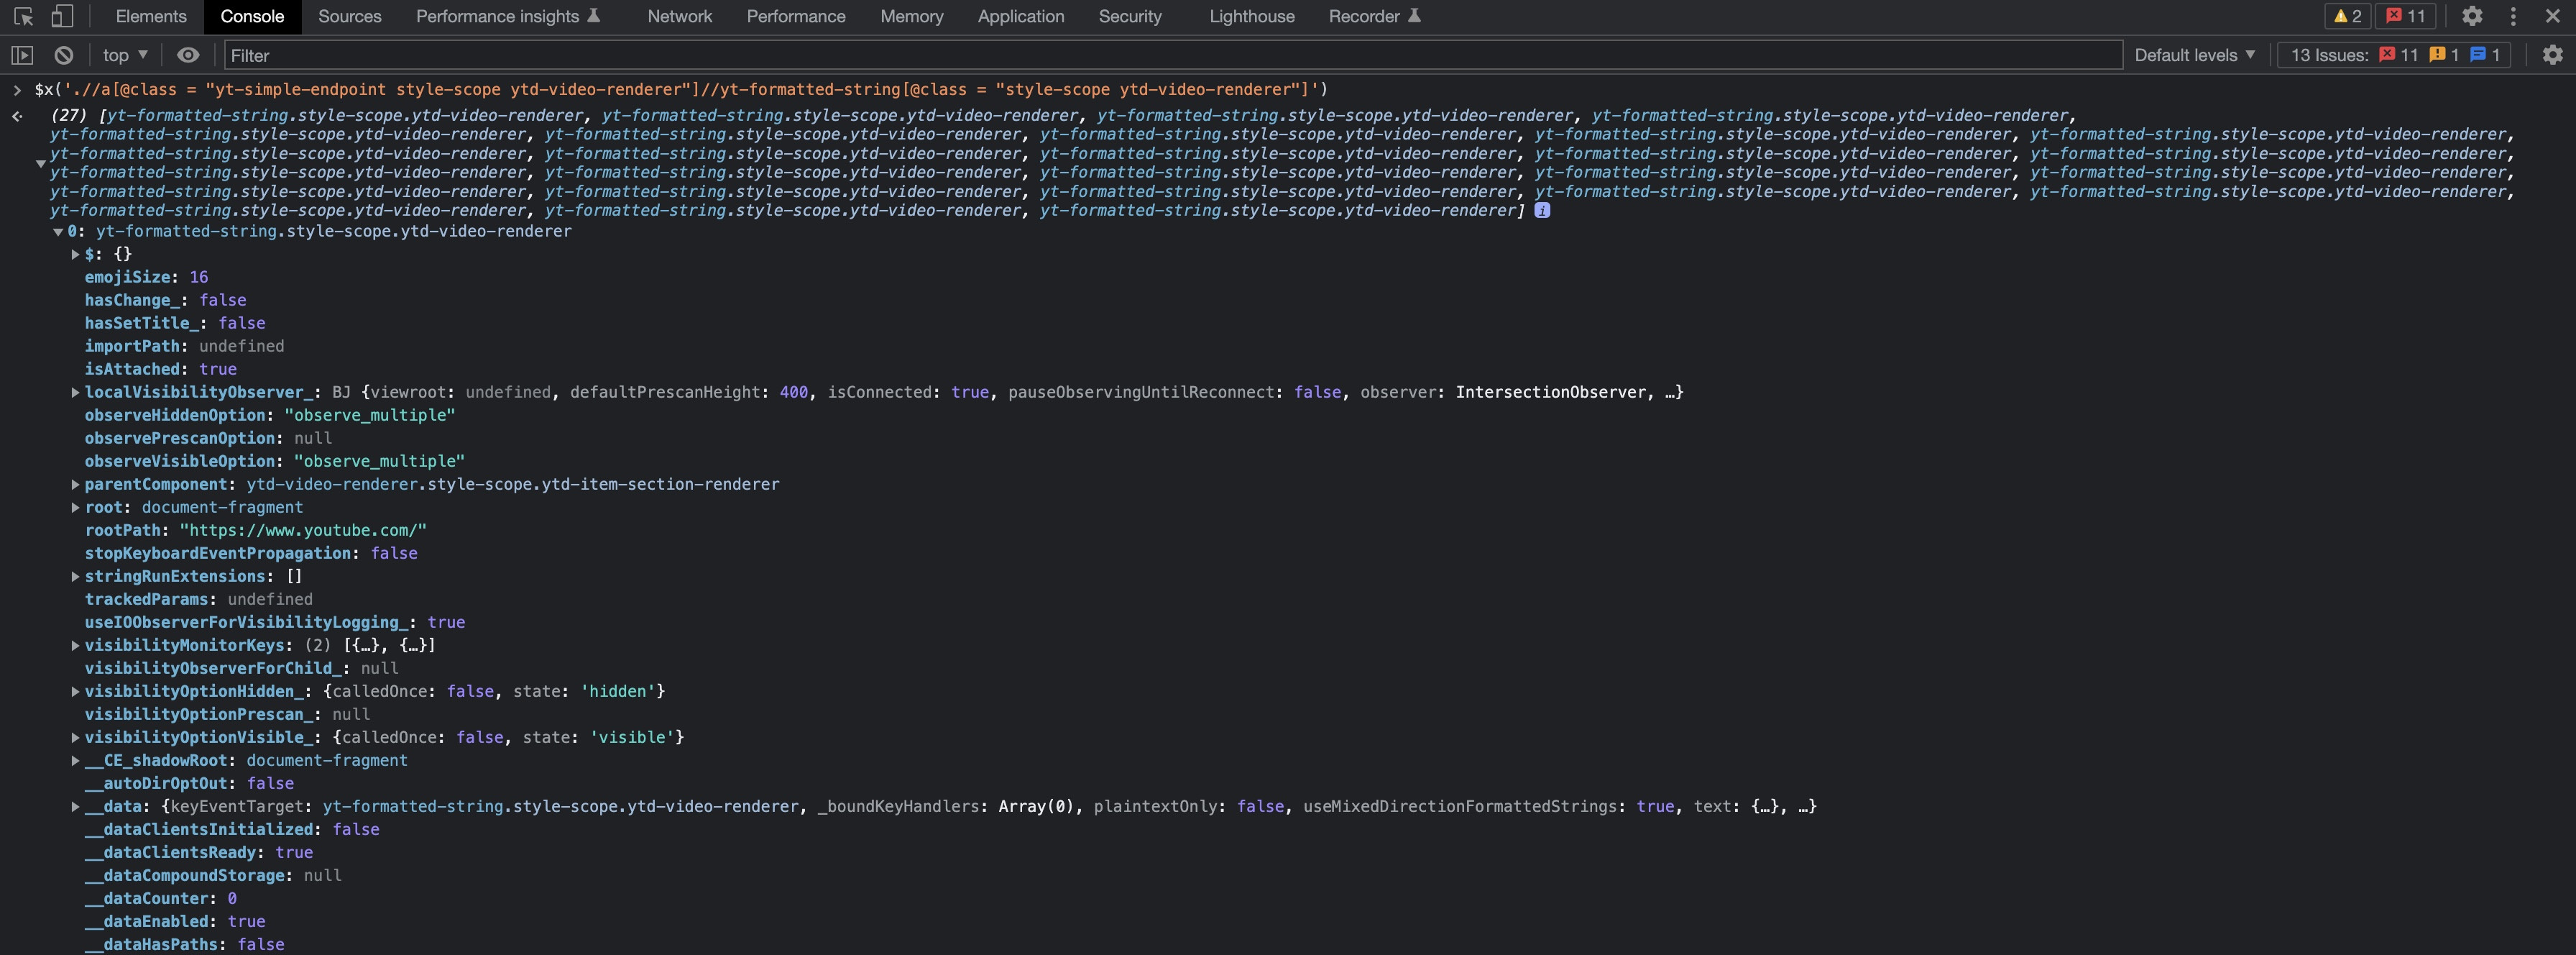Open the Lighthouse tab
This screenshot has height=955, width=2576.
(x=1252, y=16)
